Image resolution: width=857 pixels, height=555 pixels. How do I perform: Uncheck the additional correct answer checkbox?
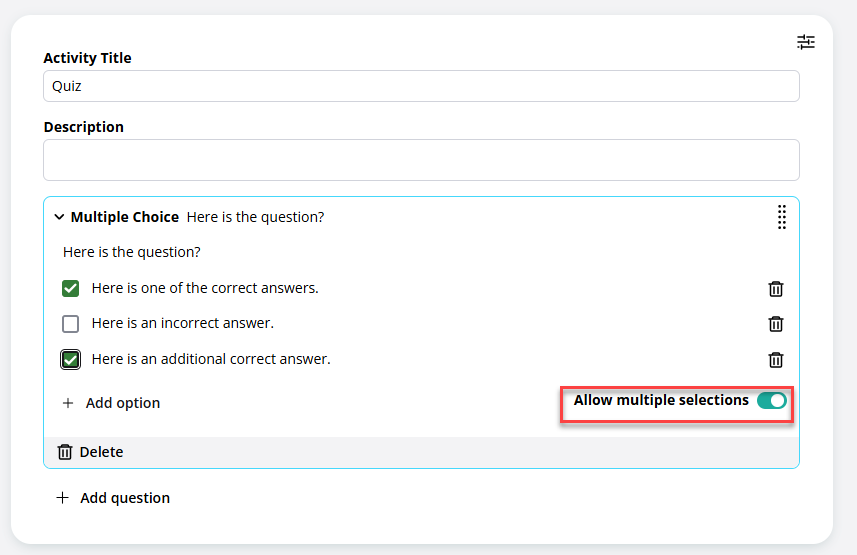71,359
